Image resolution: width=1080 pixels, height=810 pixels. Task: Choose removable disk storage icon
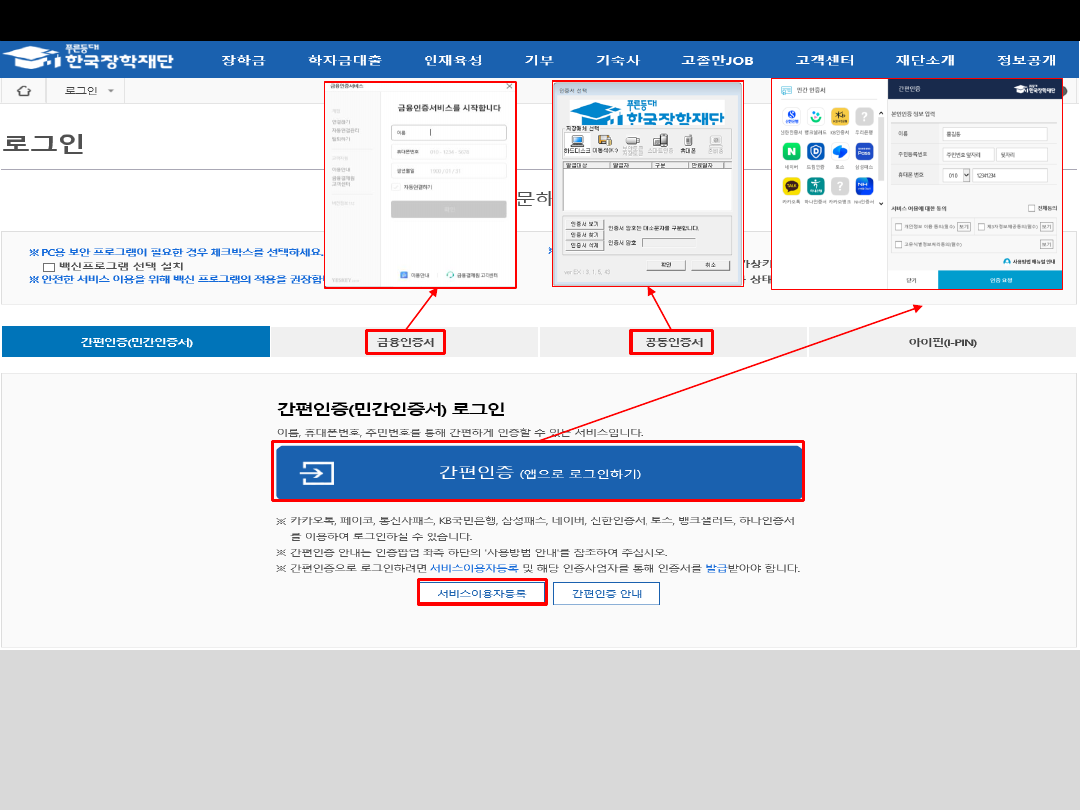pyautogui.click(x=605, y=141)
